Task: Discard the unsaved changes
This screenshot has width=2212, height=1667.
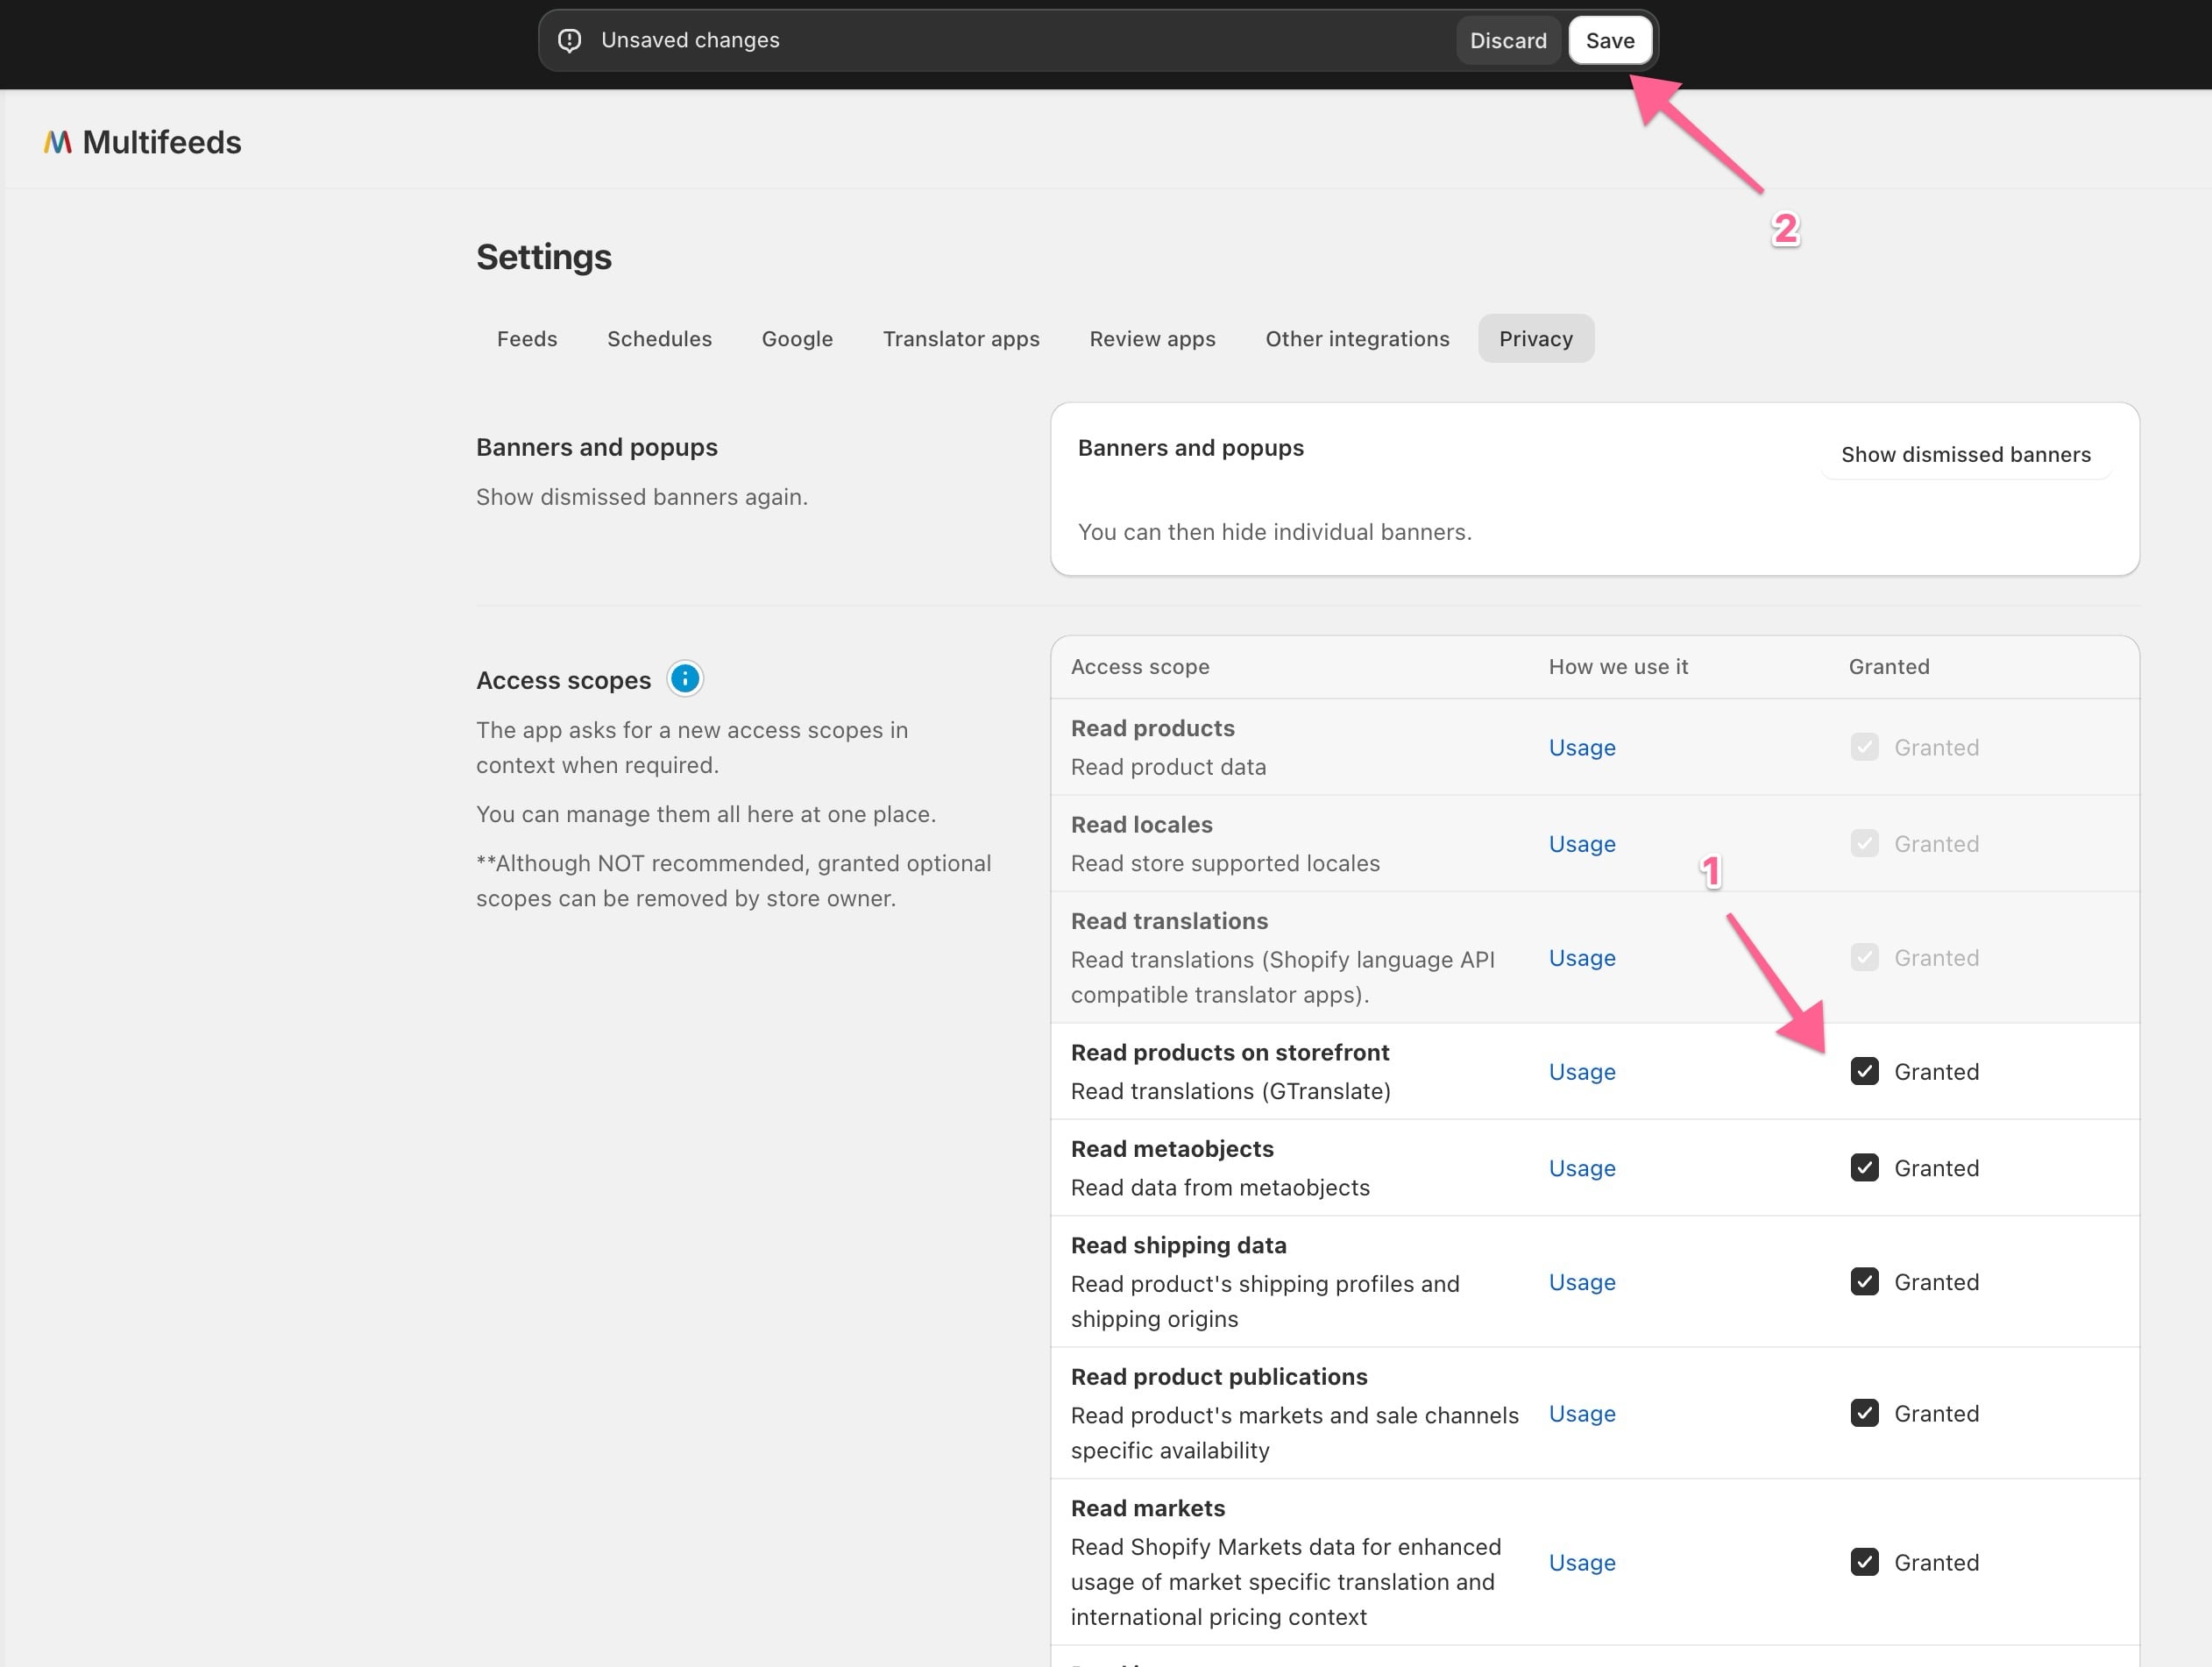Action: click(1508, 40)
